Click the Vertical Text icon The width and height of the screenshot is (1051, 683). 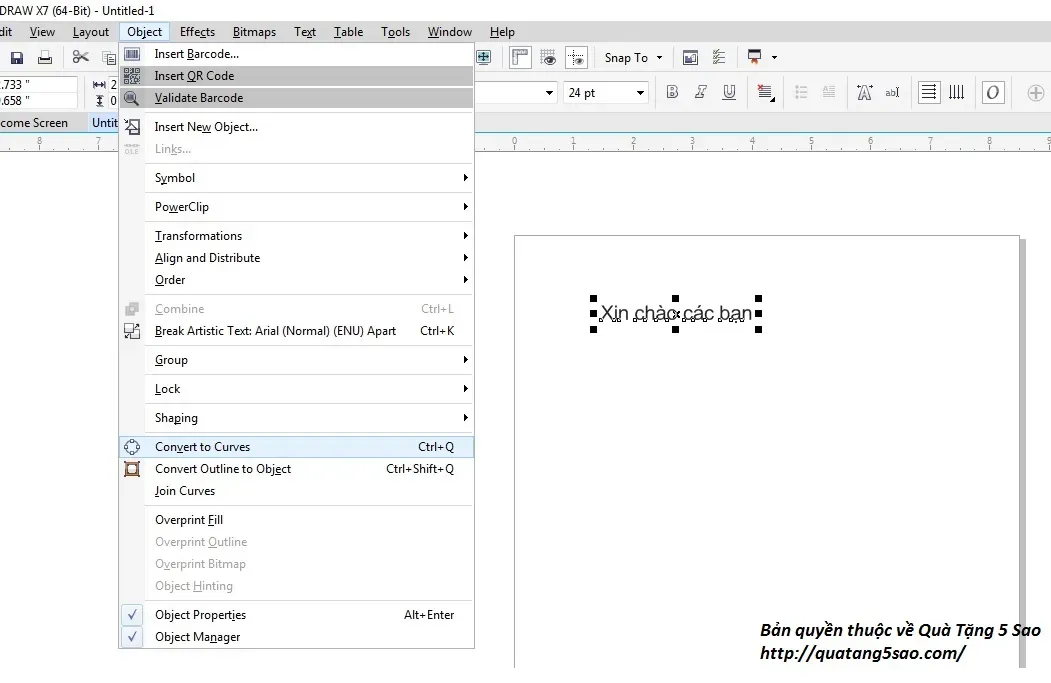tap(956, 92)
